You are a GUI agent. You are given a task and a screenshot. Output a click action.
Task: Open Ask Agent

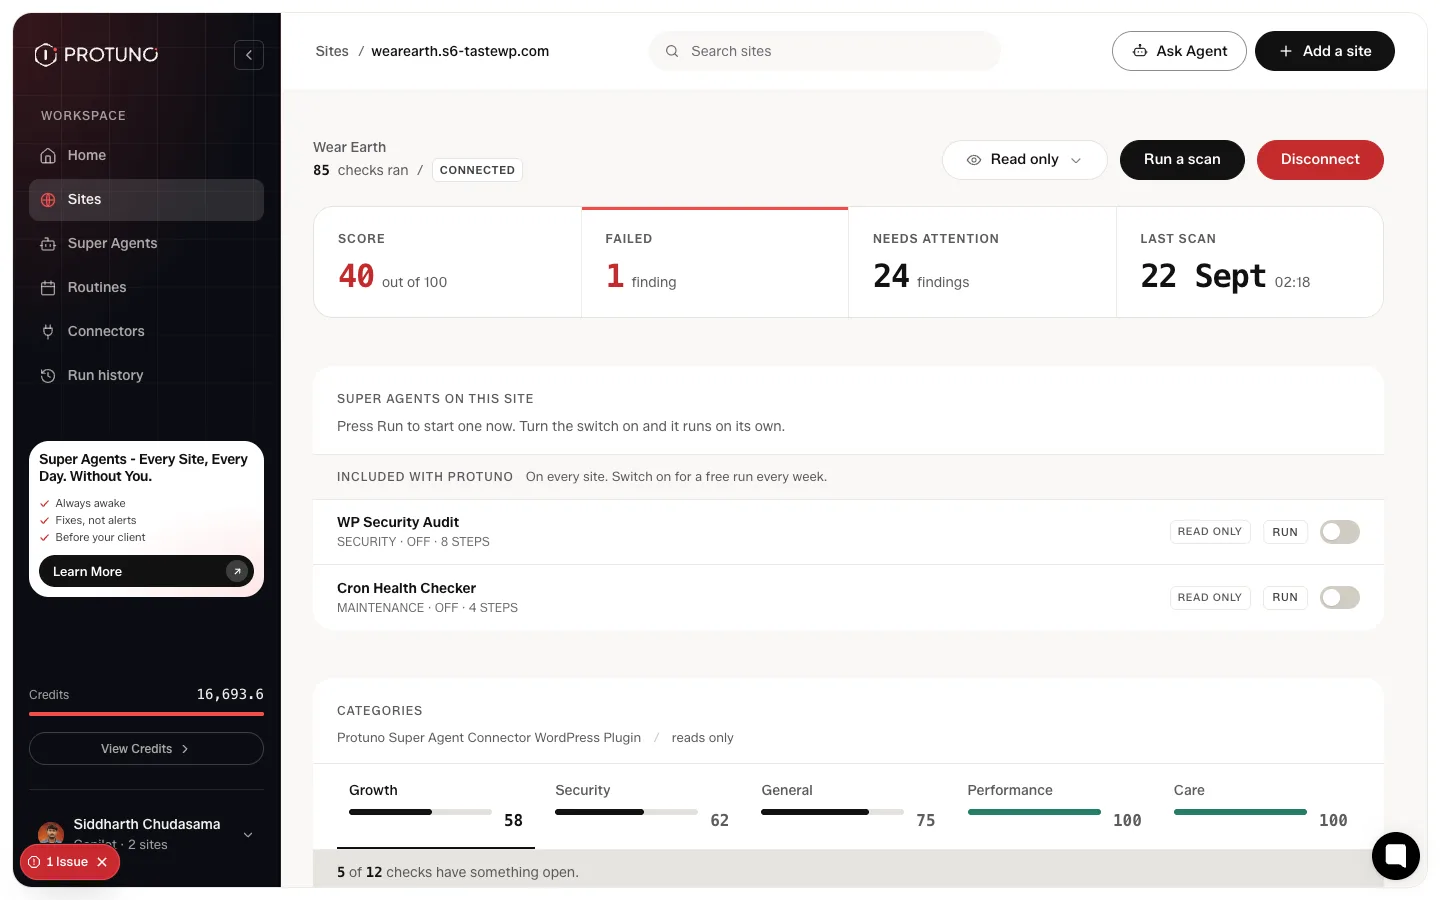pos(1179,51)
